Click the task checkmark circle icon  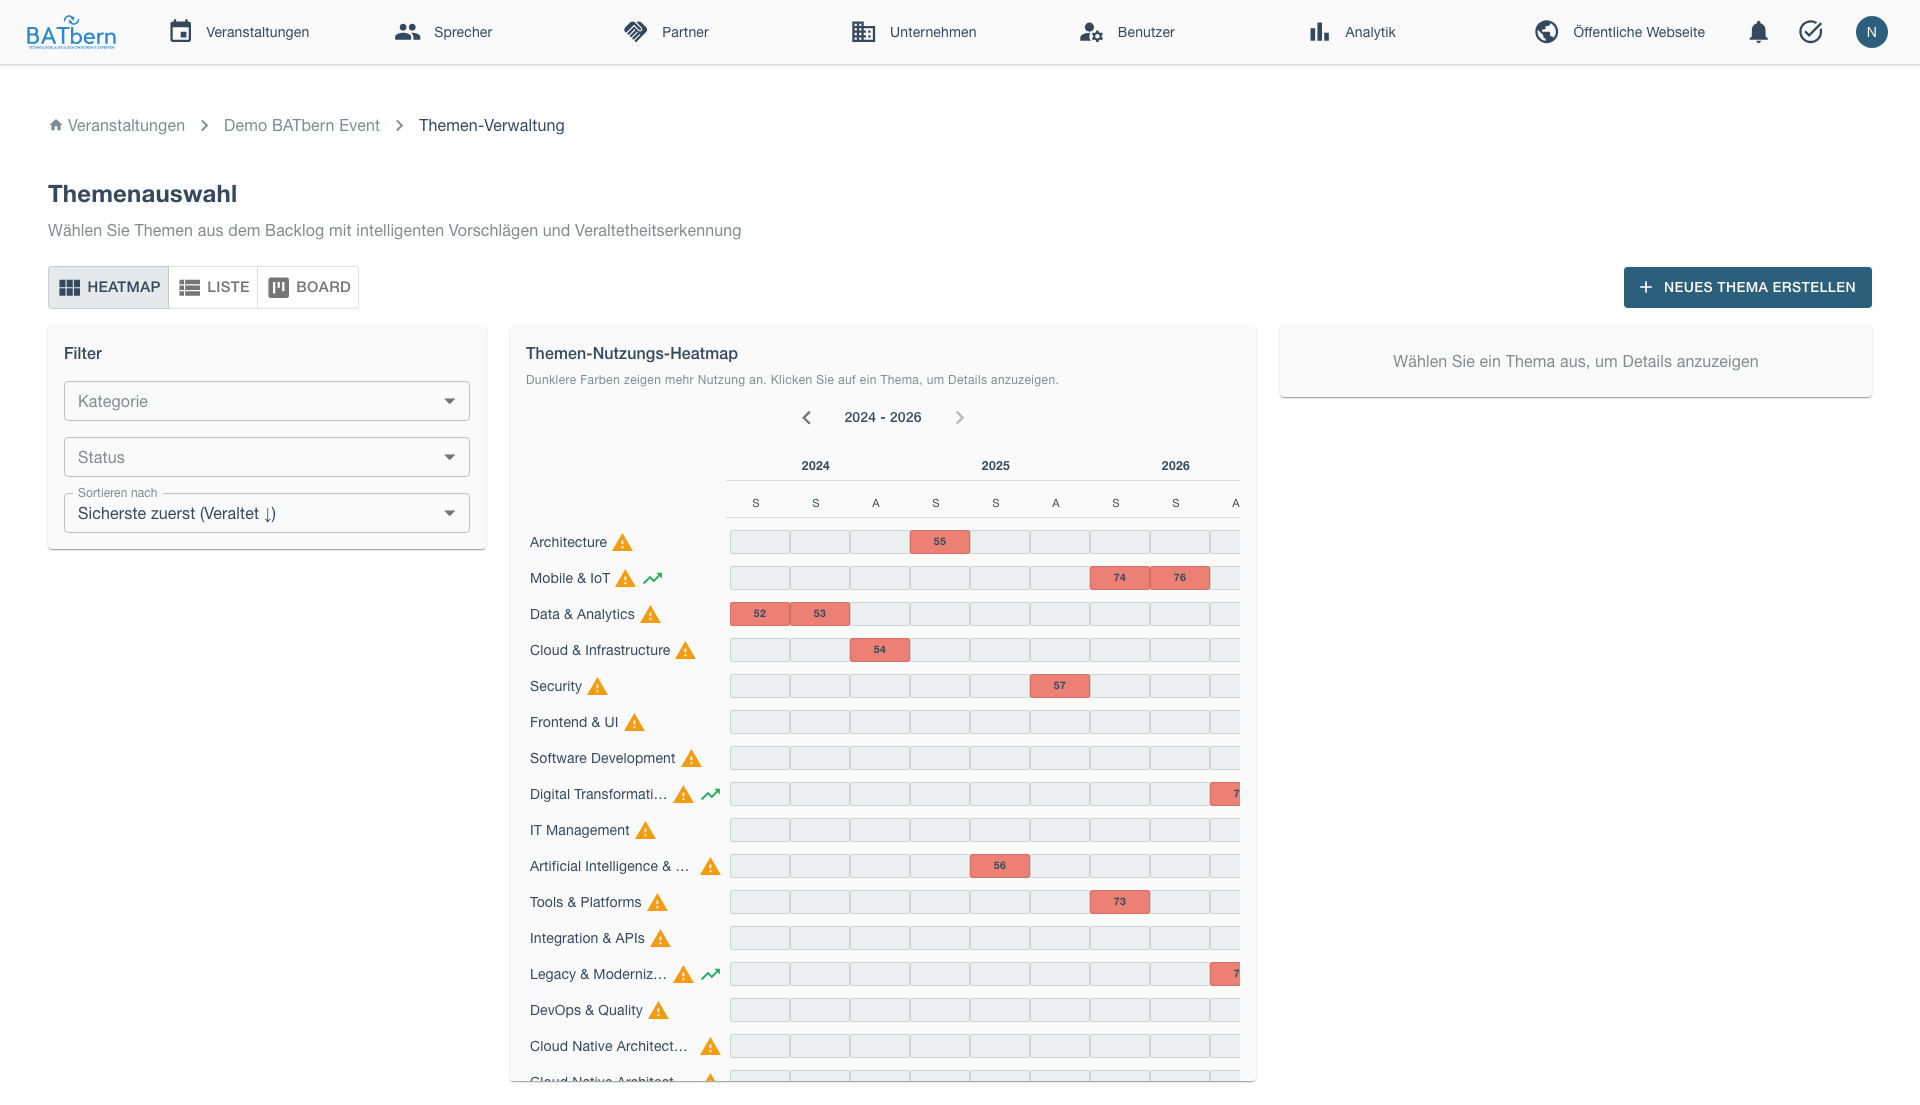[1810, 32]
